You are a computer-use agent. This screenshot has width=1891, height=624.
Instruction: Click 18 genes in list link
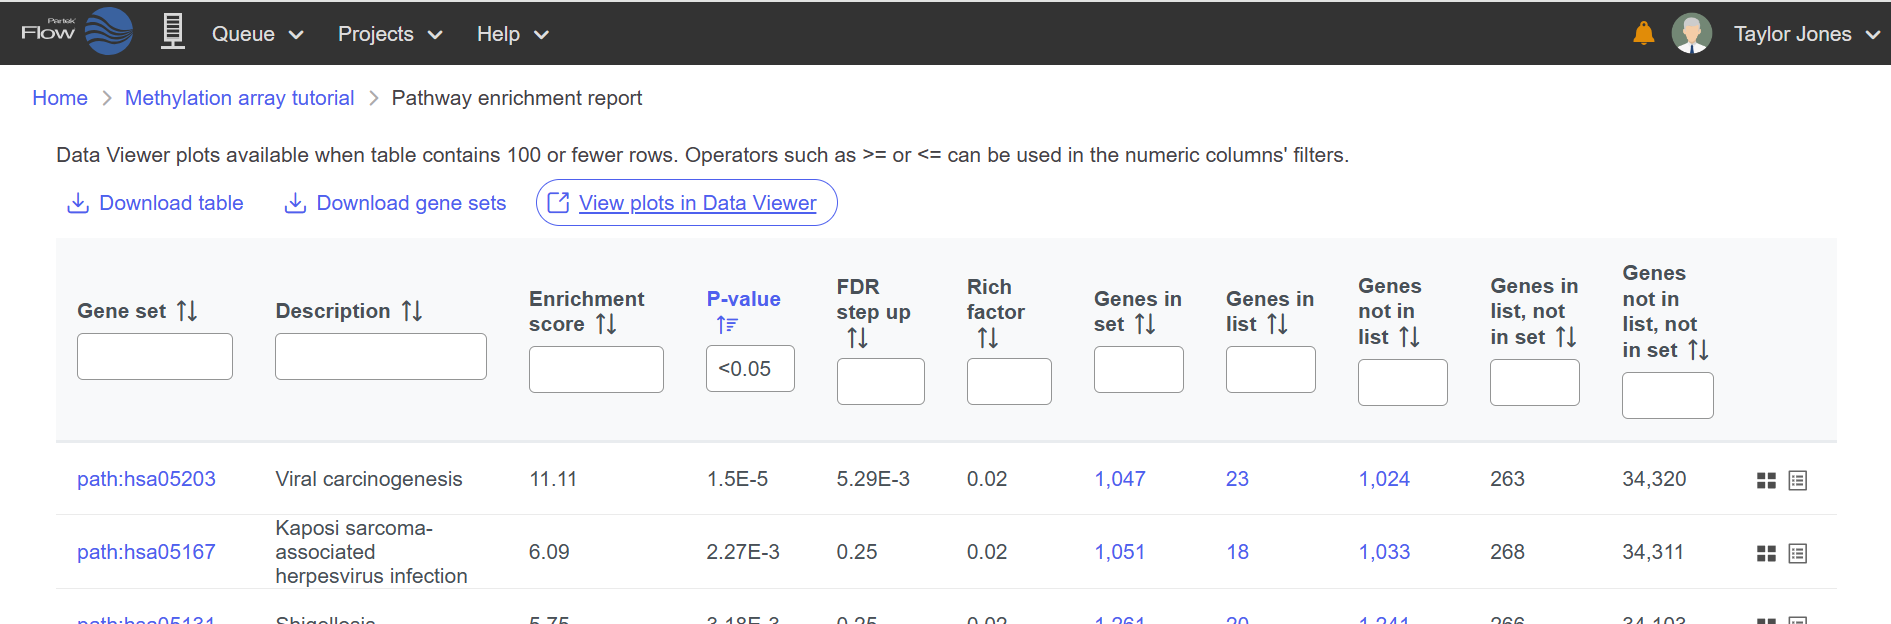click(x=1237, y=552)
